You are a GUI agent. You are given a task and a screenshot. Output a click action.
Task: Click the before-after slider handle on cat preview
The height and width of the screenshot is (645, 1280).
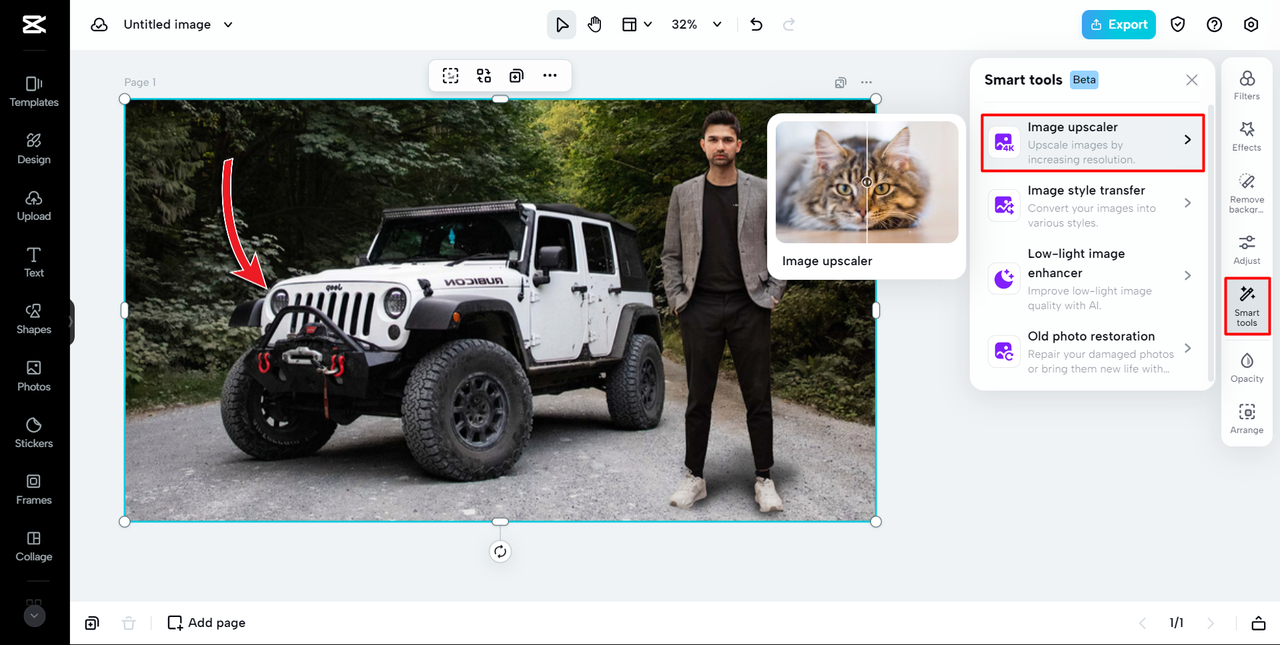click(867, 182)
